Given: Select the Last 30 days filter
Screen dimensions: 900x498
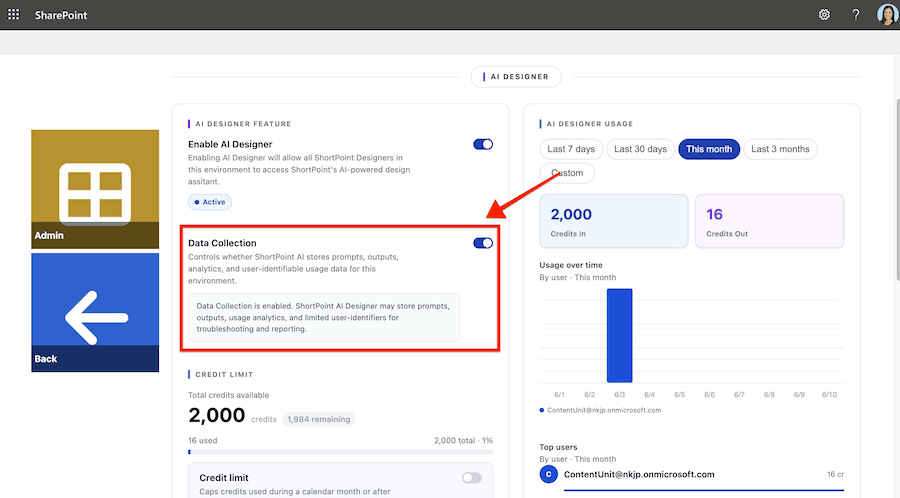Looking at the screenshot, I should click(641, 149).
